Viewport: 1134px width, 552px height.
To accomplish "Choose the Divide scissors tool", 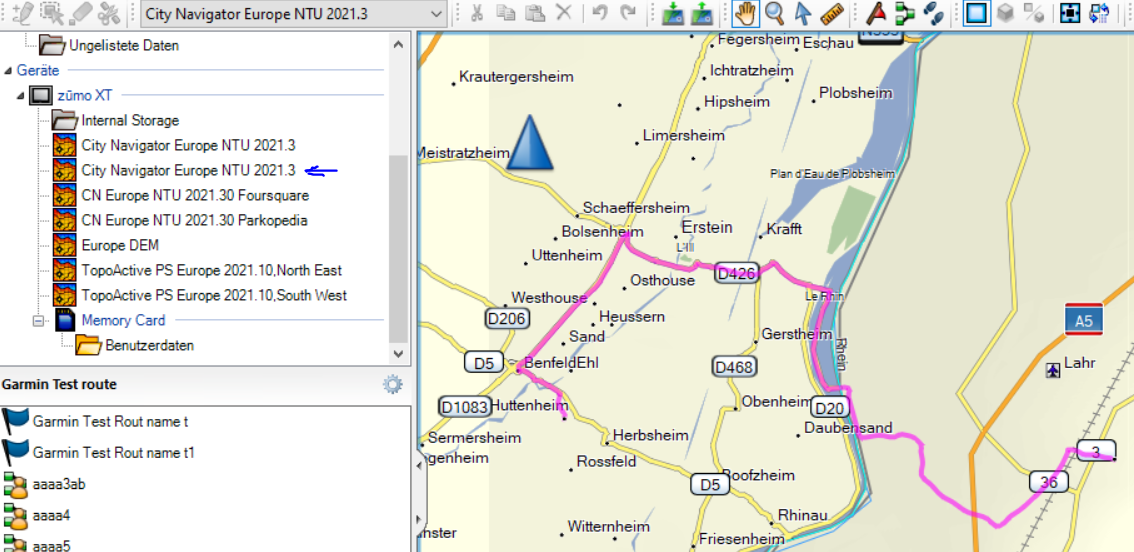I will coord(108,12).
